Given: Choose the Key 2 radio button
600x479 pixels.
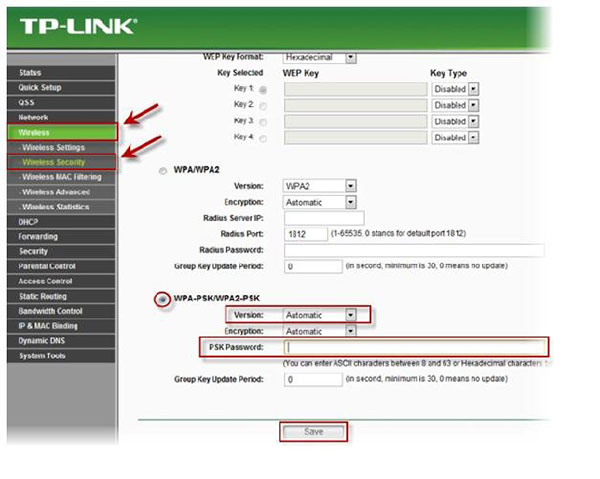Looking at the screenshot, I should [x=263, y=105].
